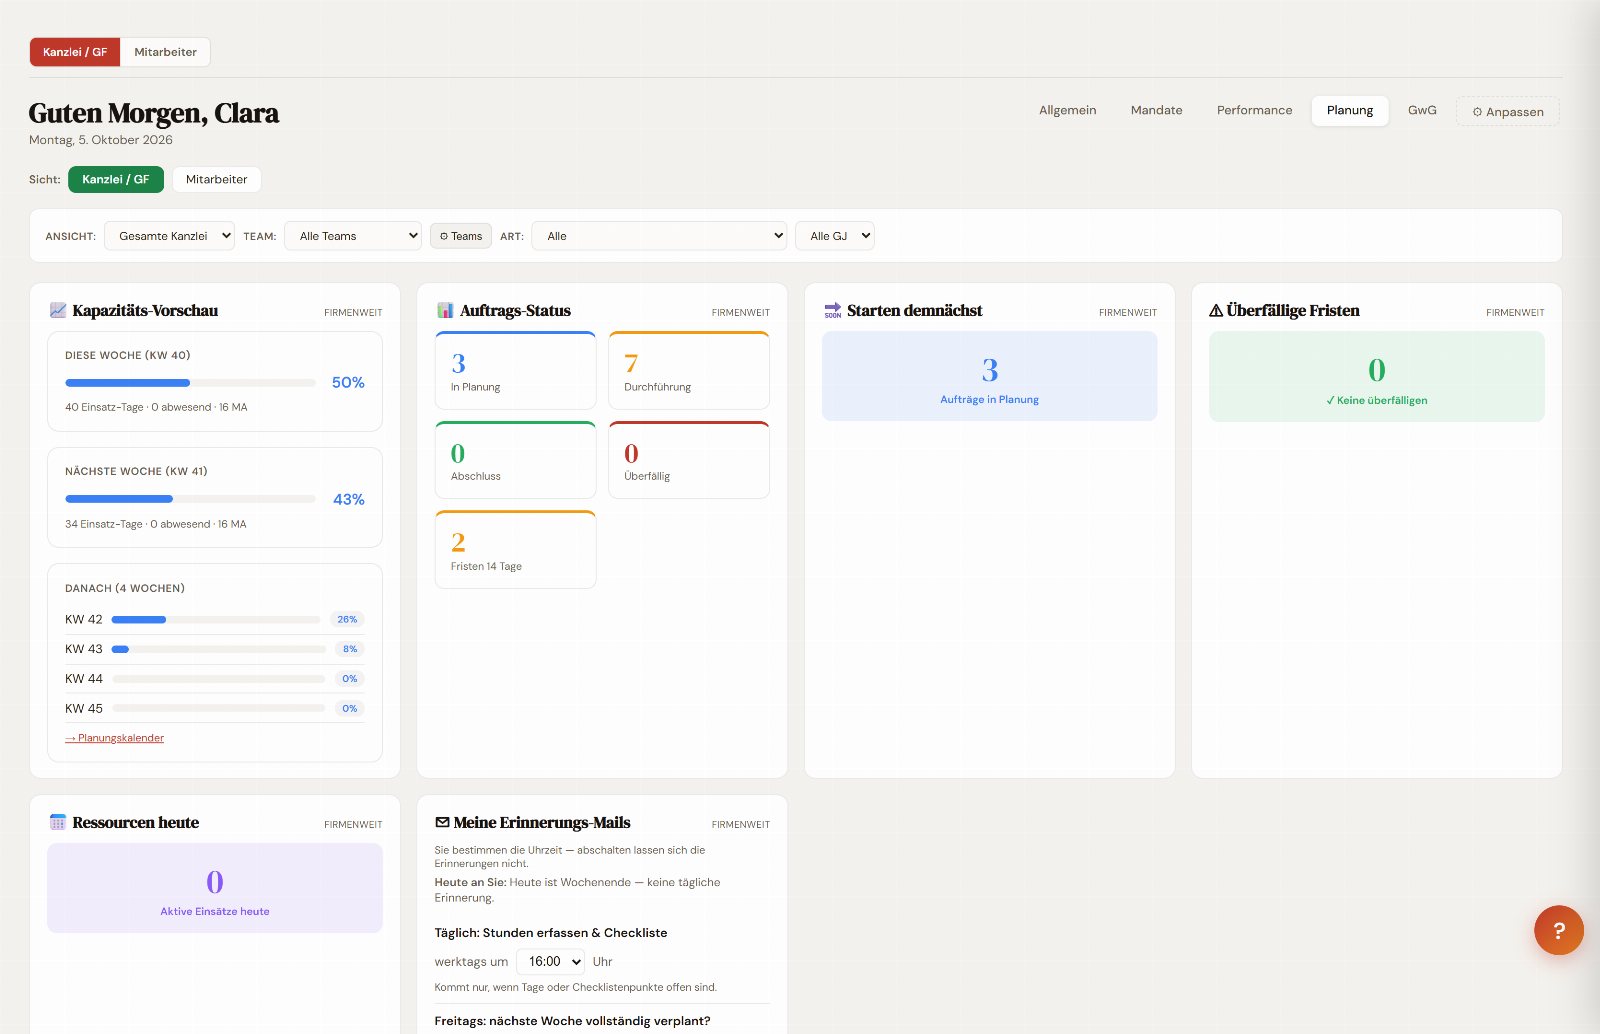Screen dimensions: 1600x1034
Task: Open the Überfällig status card
Action: coord(689,460)
